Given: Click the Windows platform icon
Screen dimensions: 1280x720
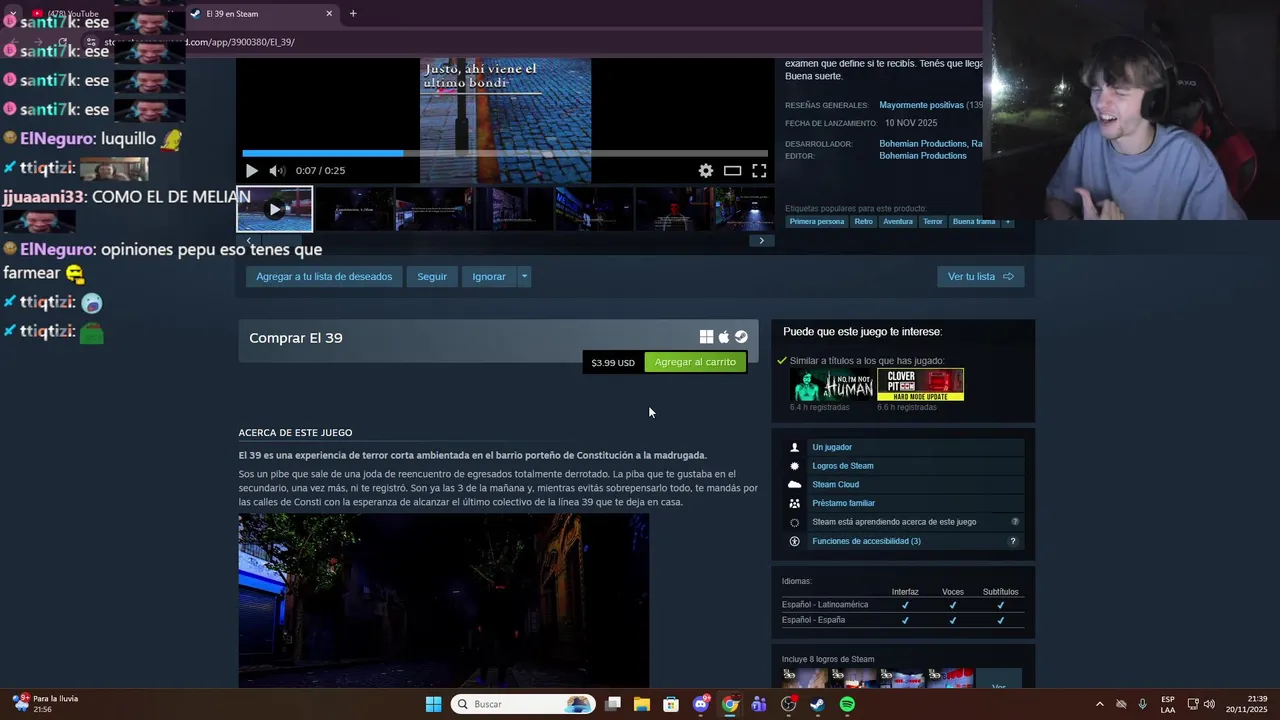Looking at the screenshot, I should [706, 338].
